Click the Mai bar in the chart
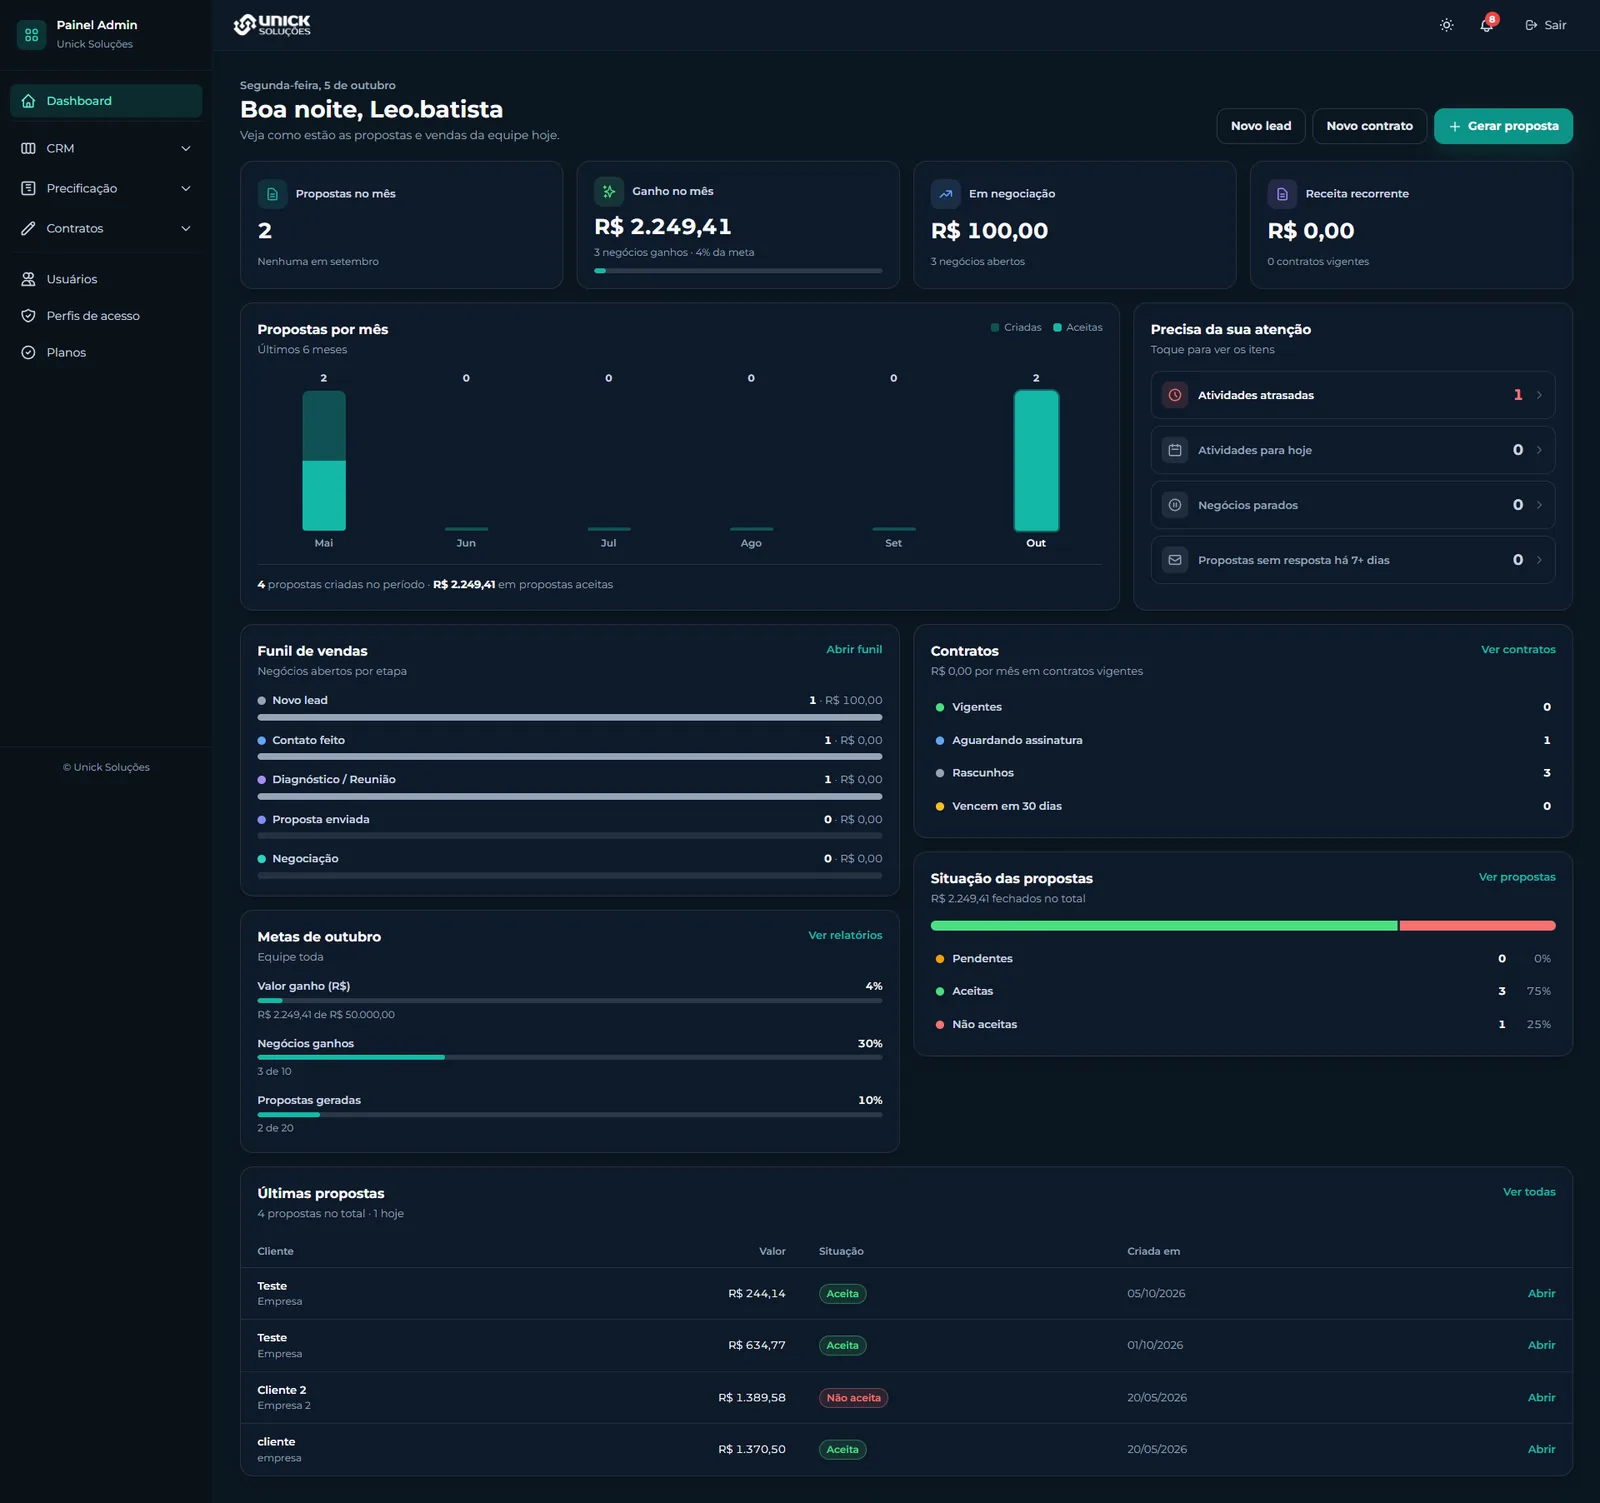Viewport: 1600px width, 1503px height. 324,460
